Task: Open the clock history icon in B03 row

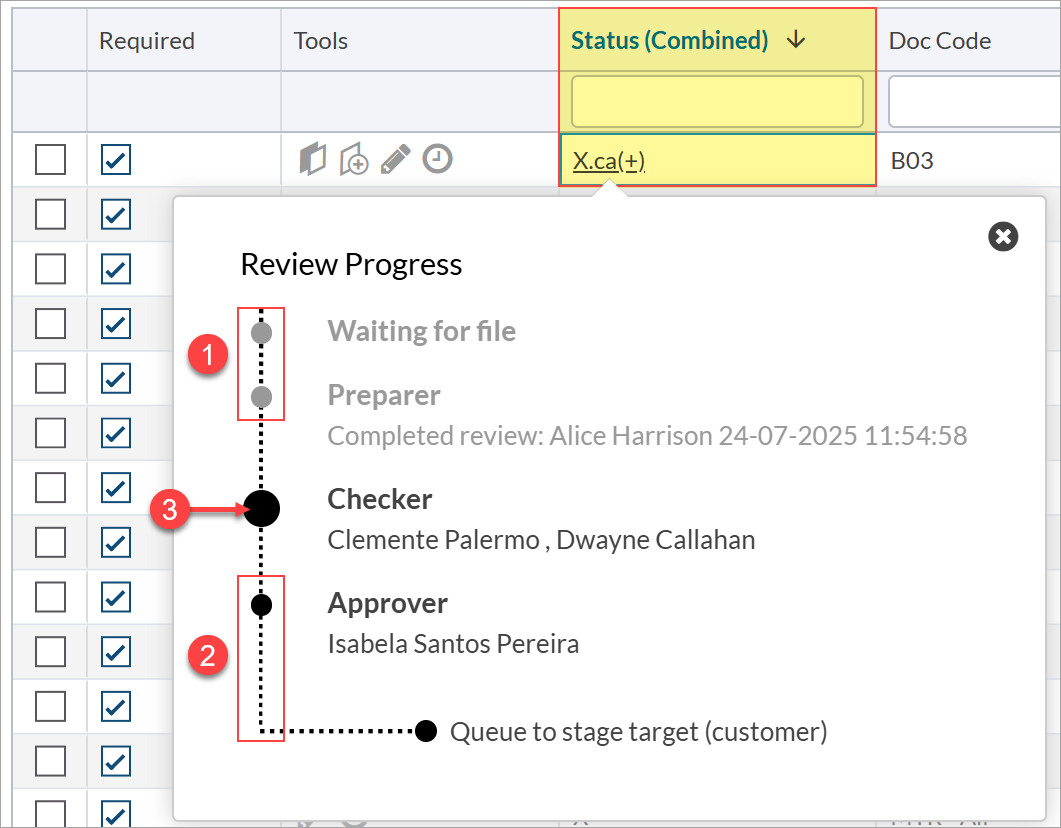Action: (437, 159)
